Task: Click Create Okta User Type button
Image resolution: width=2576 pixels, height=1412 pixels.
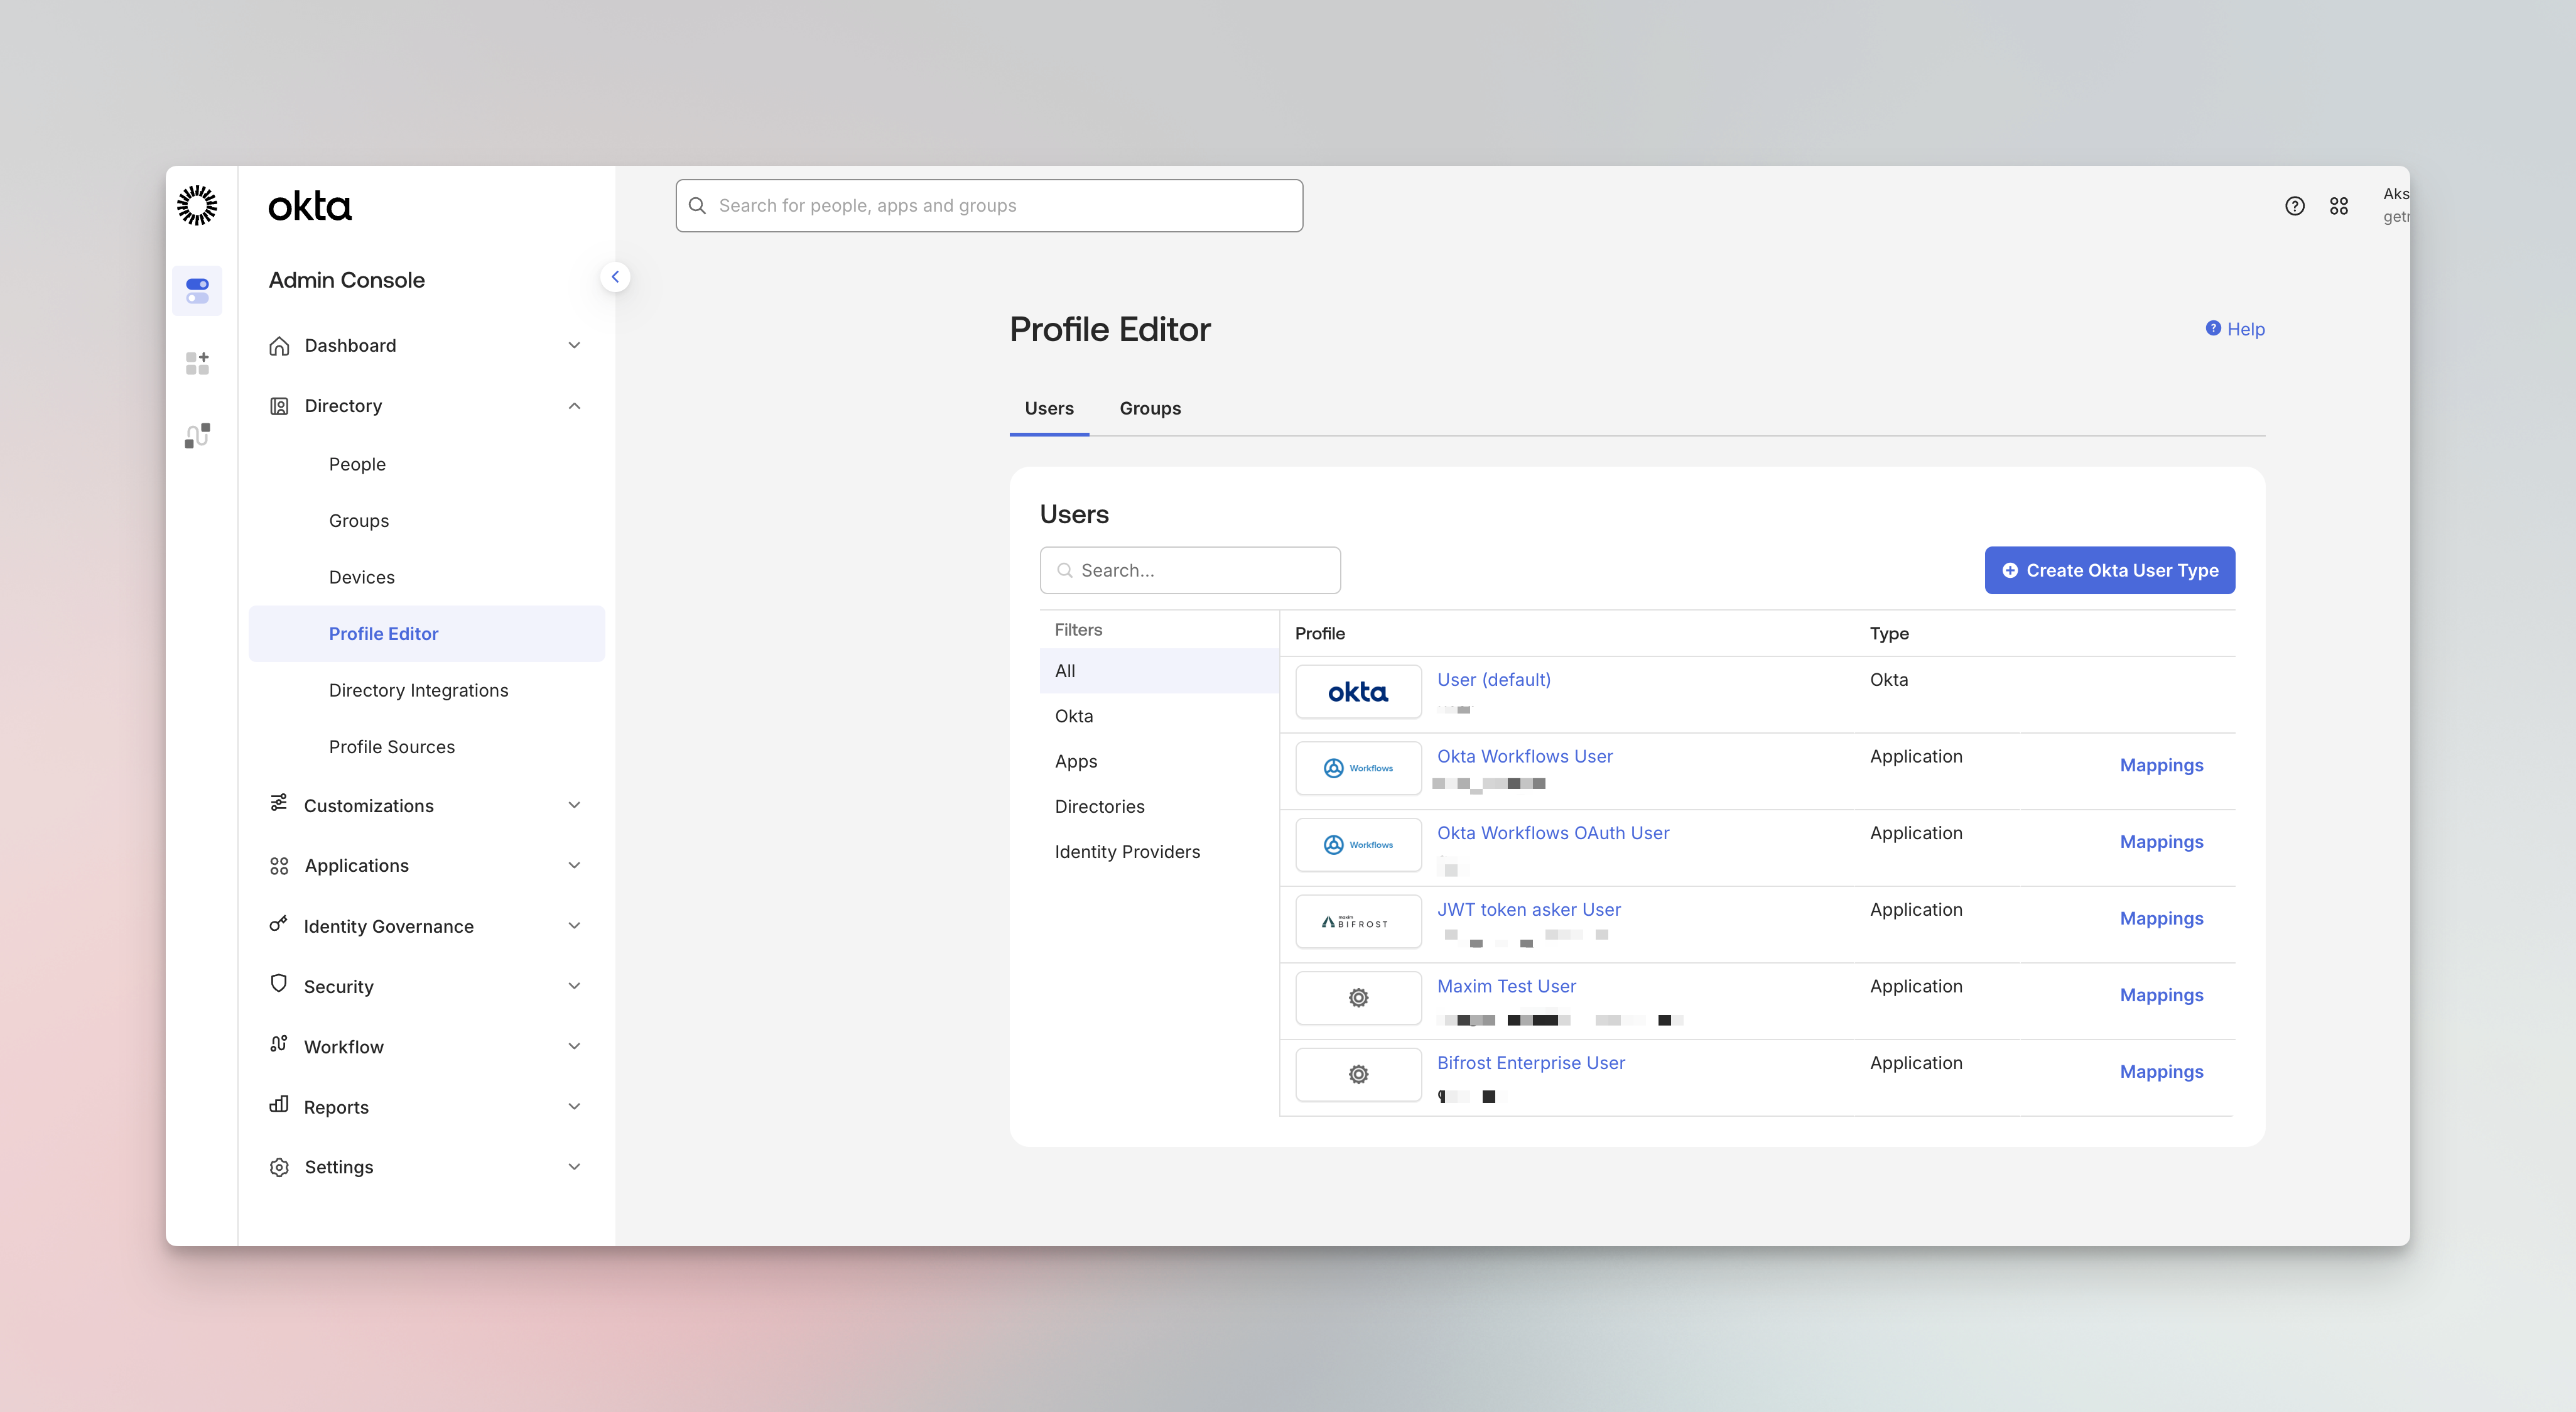Action: coord(2110,570)
